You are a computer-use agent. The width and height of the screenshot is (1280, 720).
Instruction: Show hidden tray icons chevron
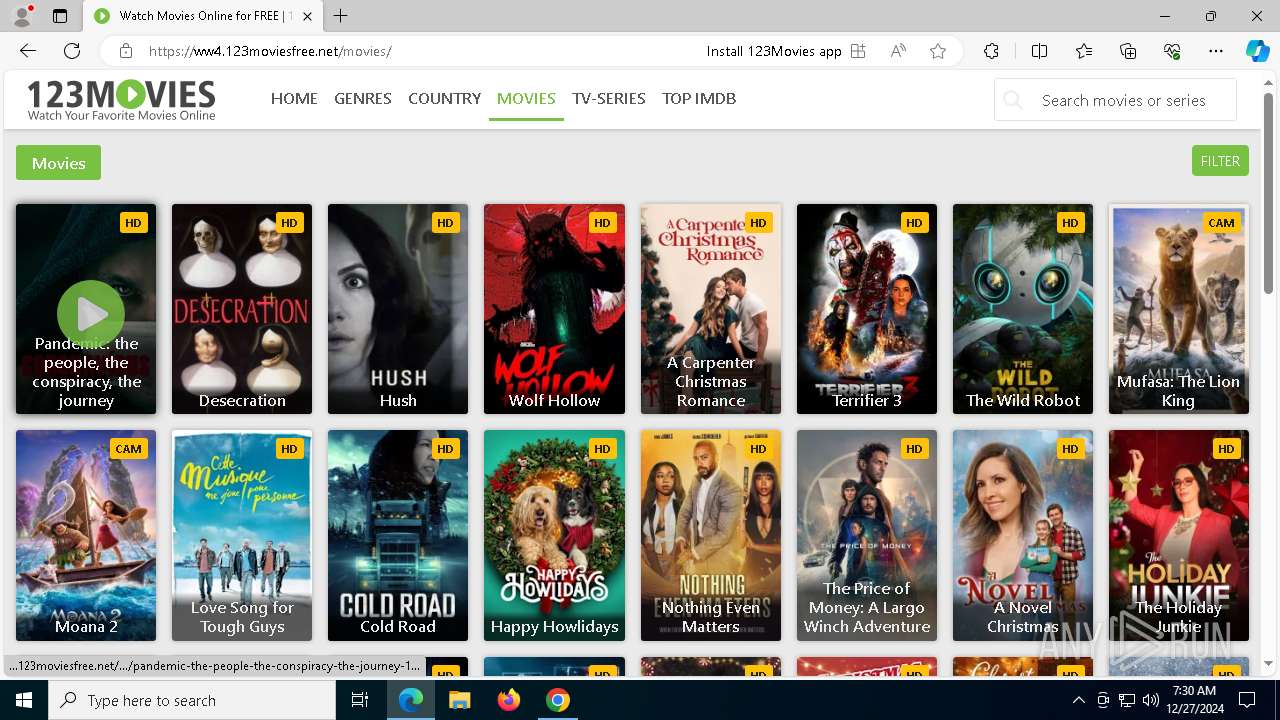point(1078,700)
